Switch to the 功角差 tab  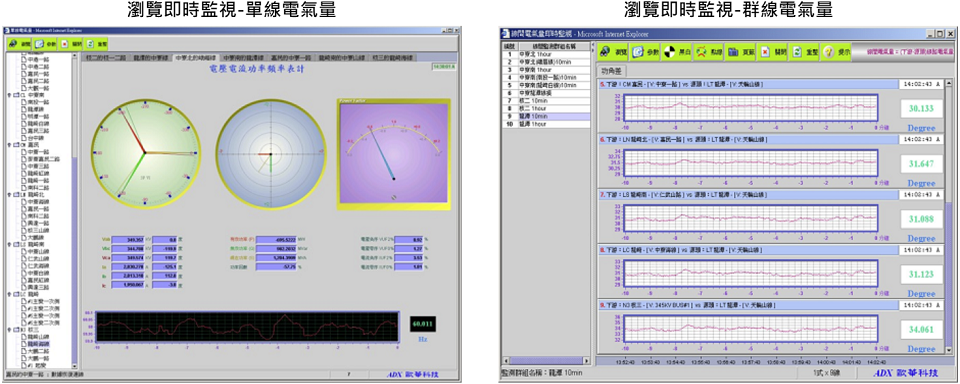[x=610, y=71]
